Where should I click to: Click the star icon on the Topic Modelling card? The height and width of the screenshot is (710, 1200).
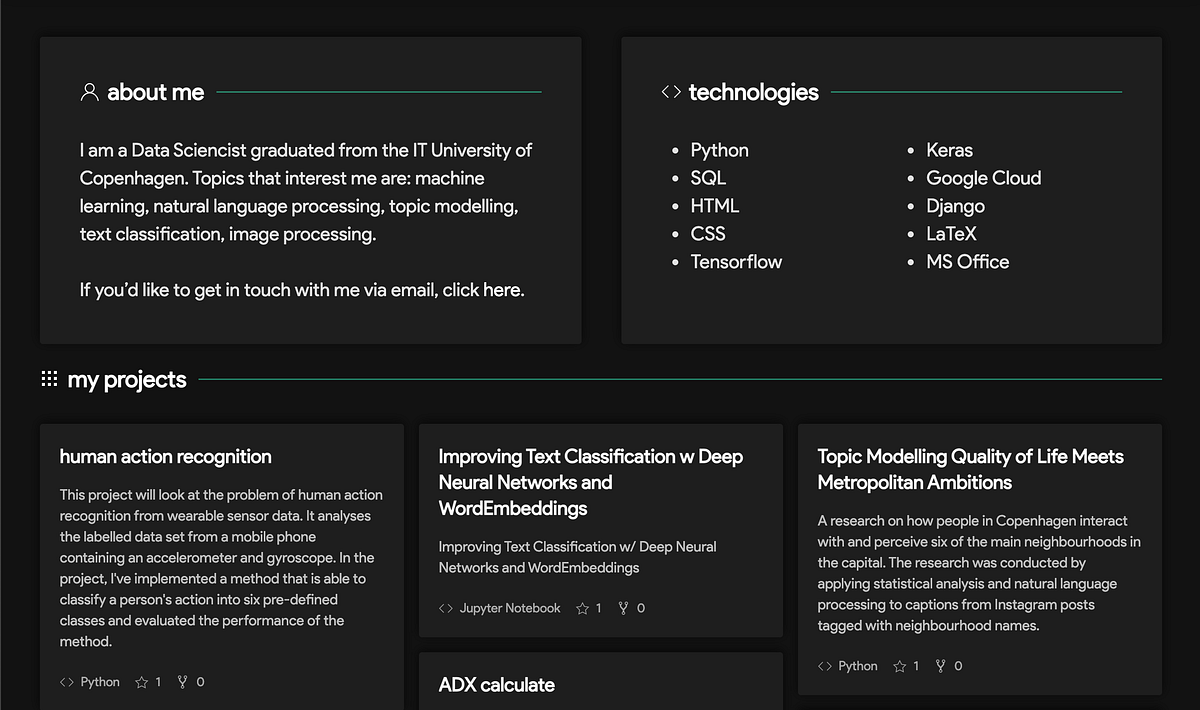tap(900, 665)
